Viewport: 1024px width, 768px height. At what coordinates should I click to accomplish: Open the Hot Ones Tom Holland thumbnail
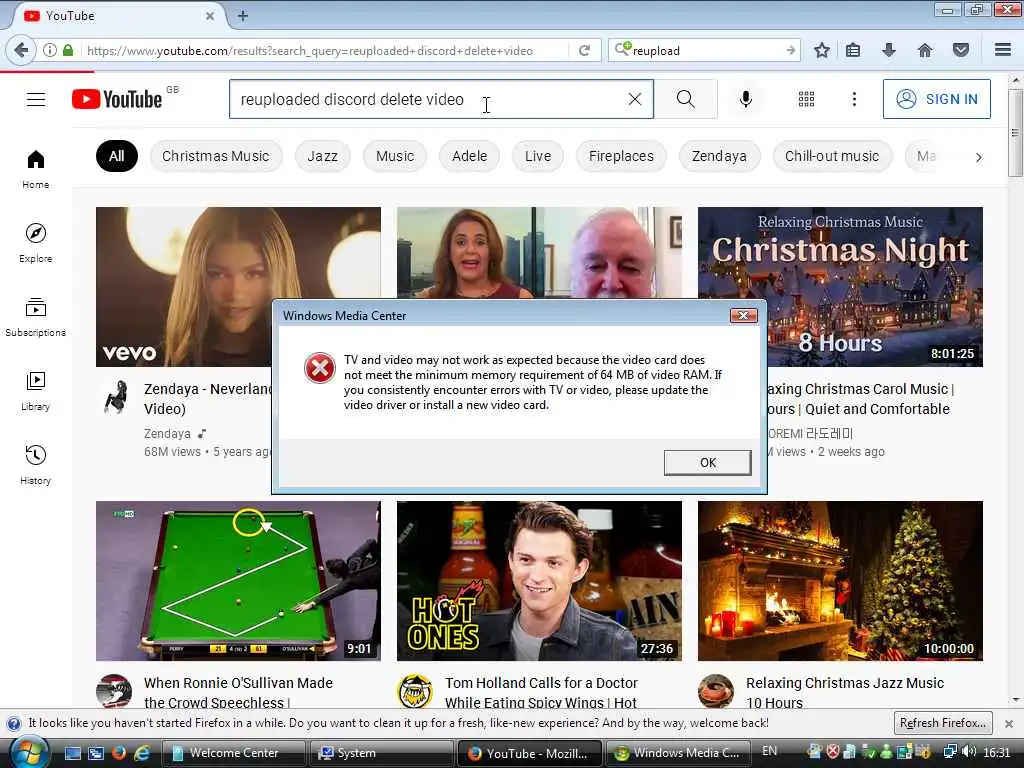539,581
